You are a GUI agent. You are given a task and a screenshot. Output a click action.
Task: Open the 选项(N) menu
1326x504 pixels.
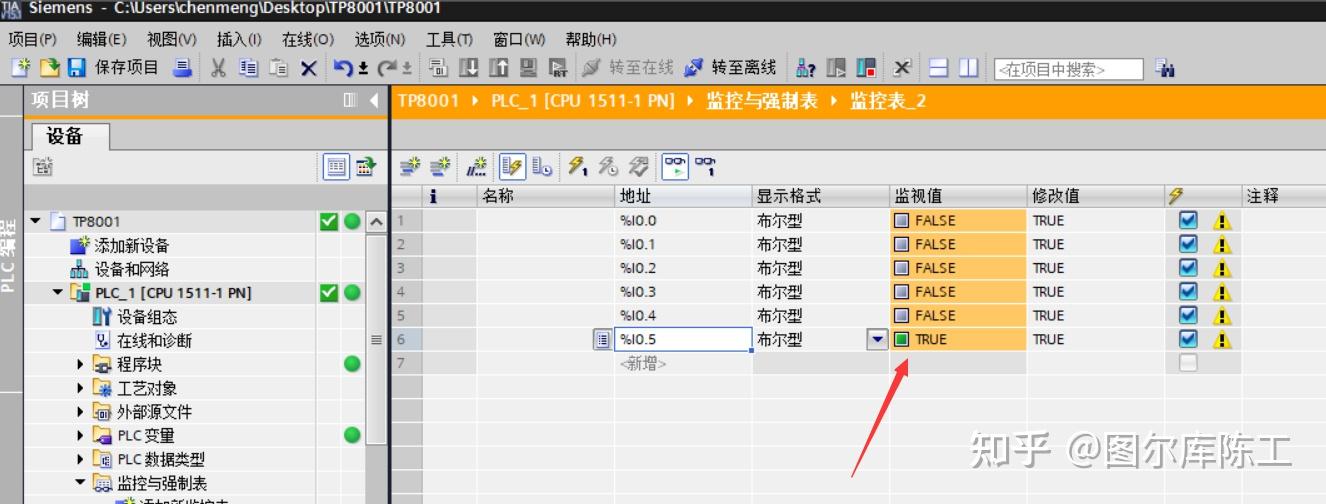pyautogui.click(x=379, y=39)
